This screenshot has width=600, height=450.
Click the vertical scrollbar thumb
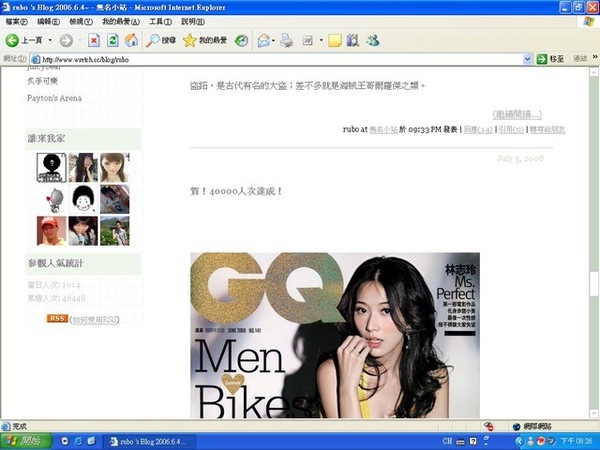point(594,284)
